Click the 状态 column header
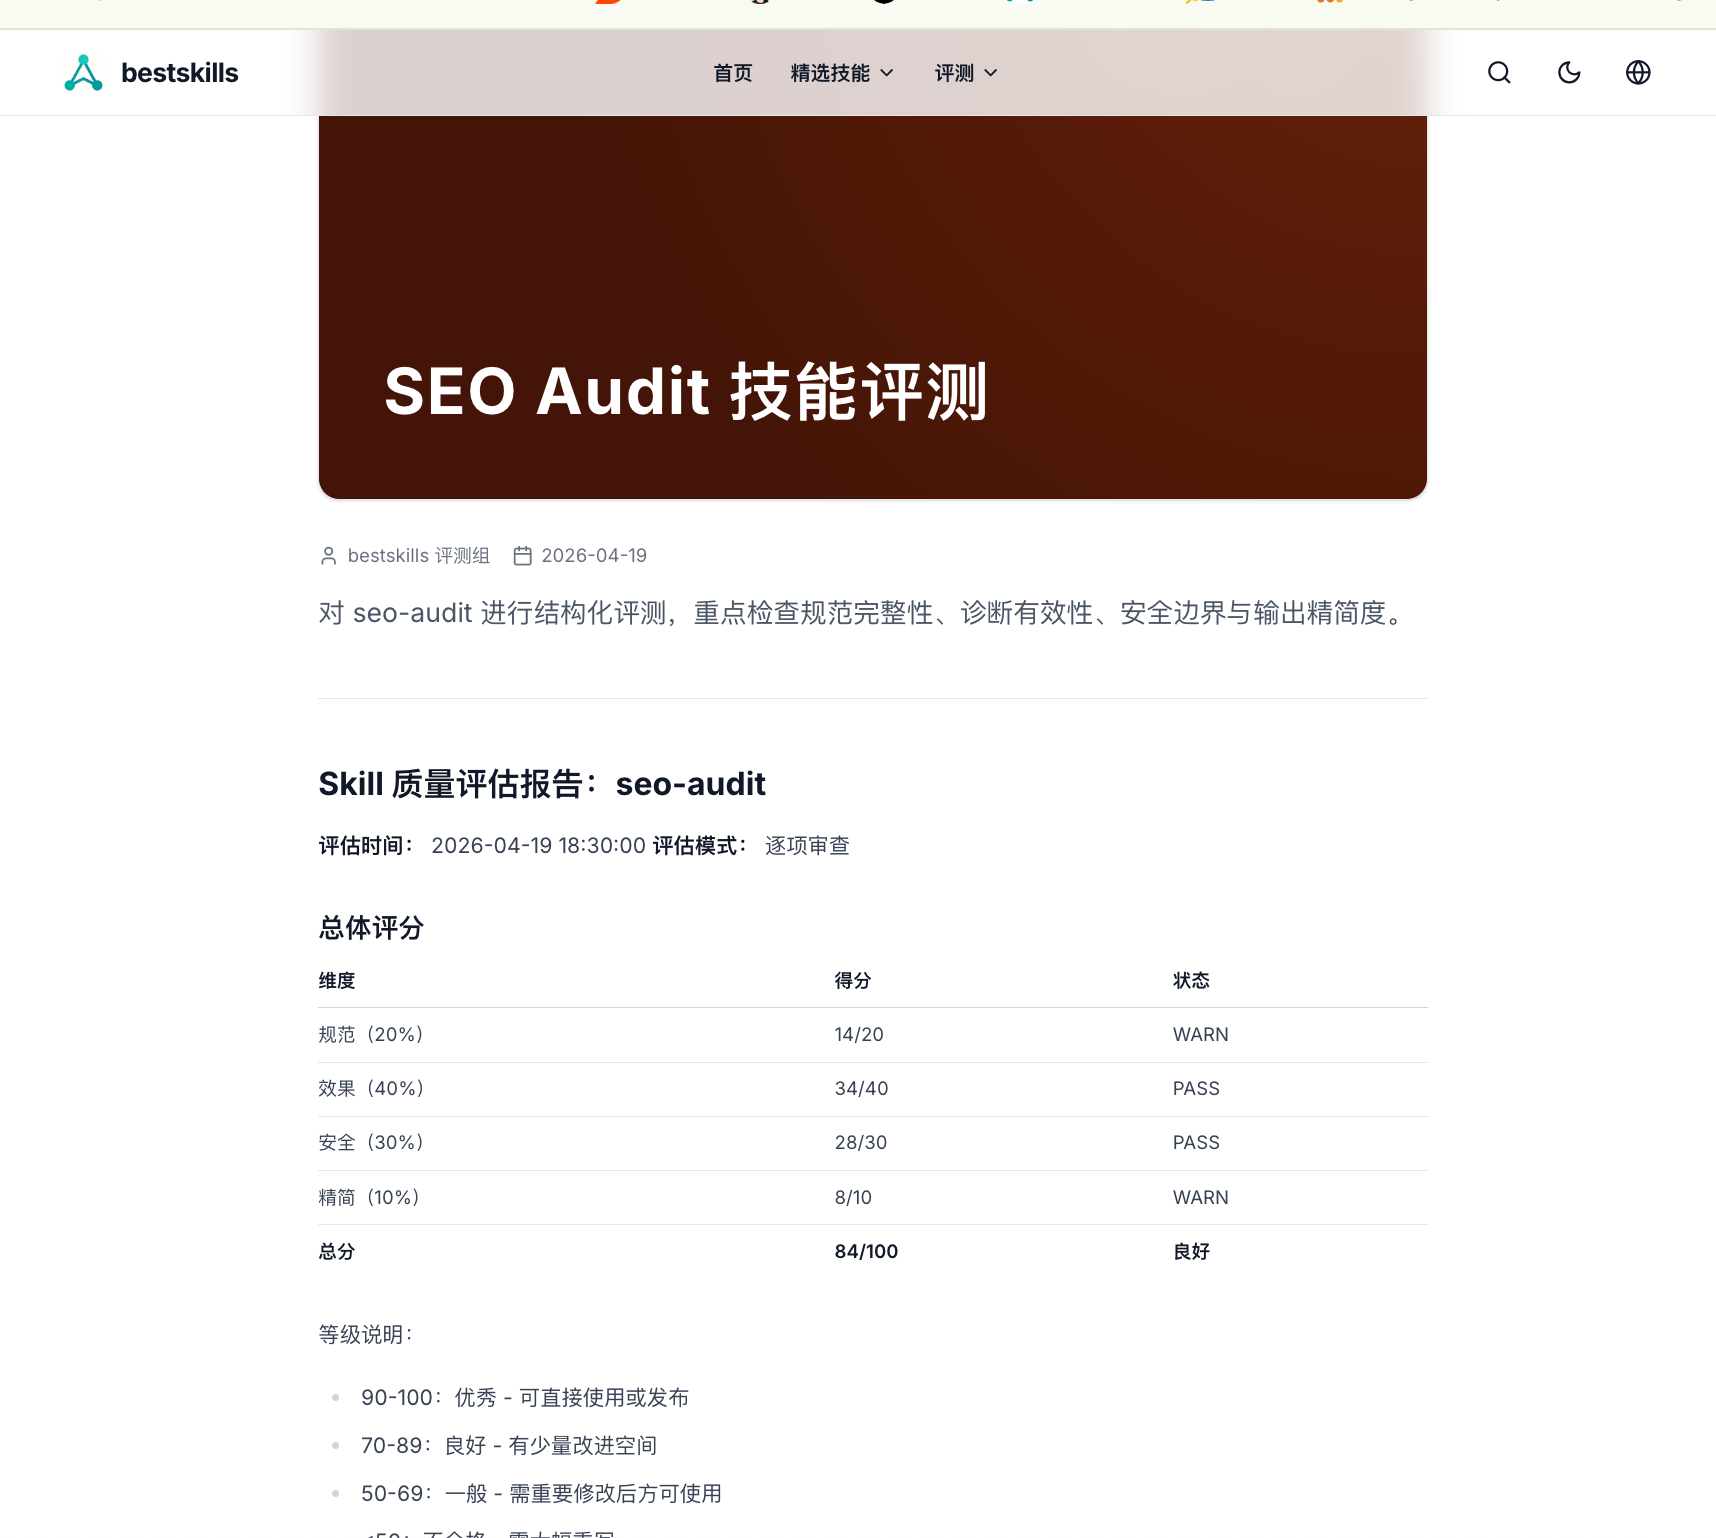The width and height of the screenshot is (1716, 1538). tap(1191, 981)
